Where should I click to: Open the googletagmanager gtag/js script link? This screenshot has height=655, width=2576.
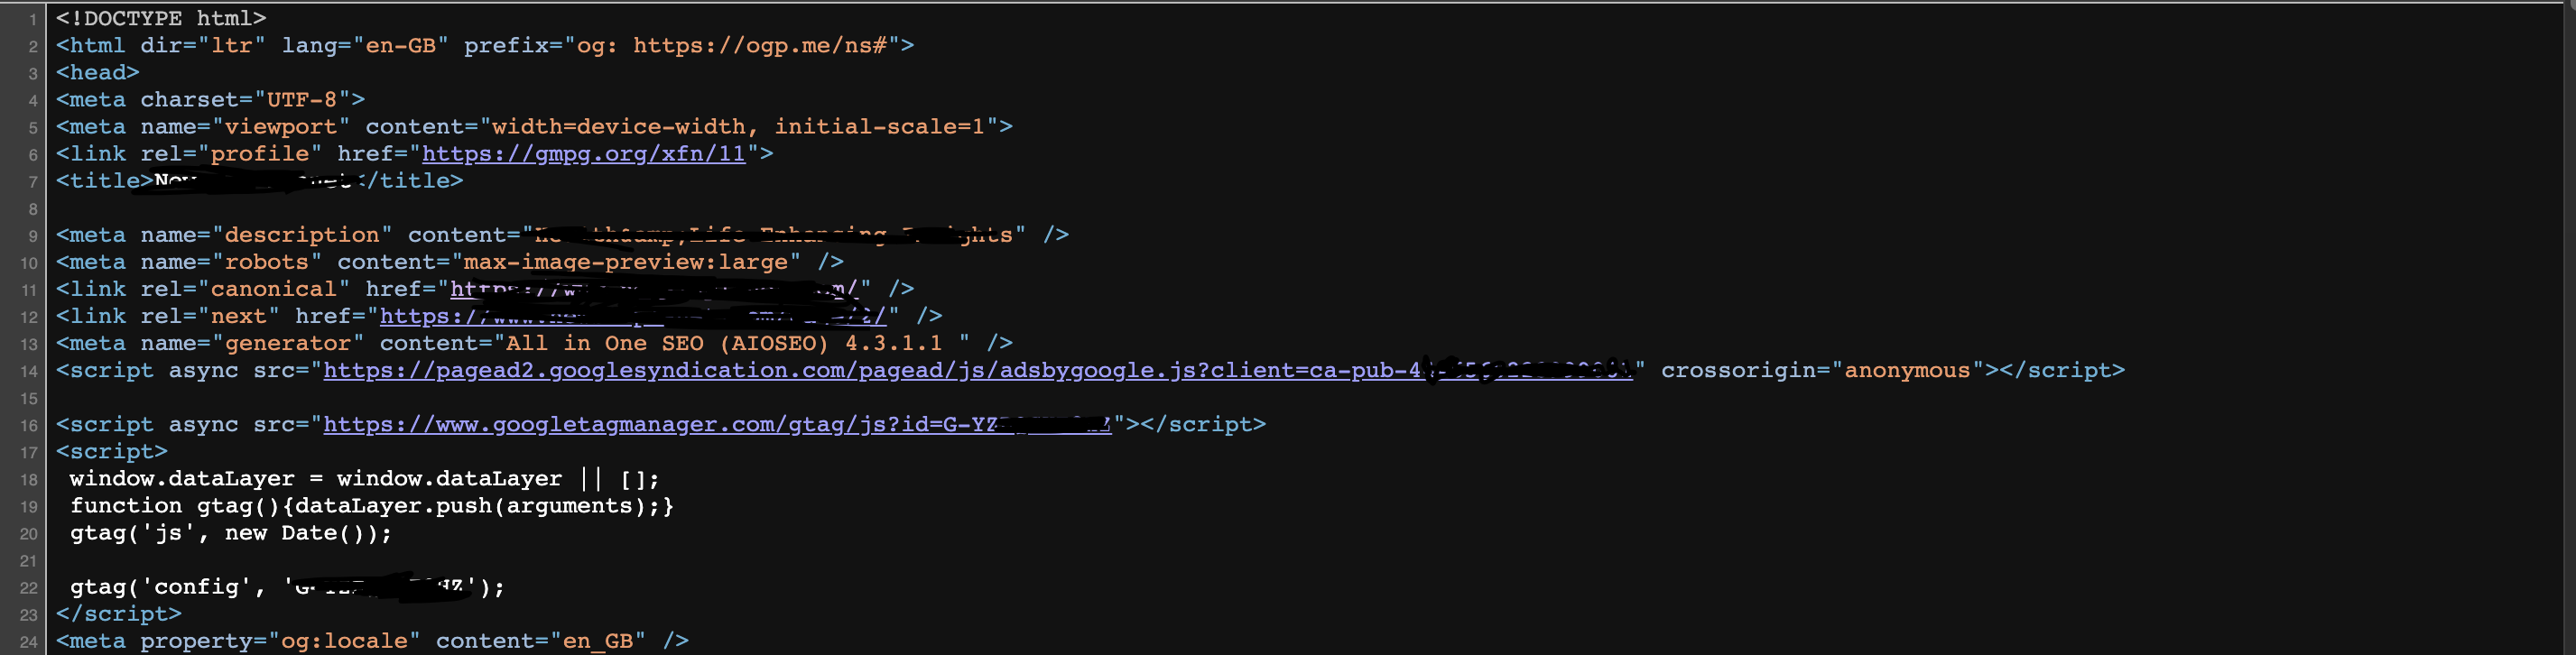717,425
